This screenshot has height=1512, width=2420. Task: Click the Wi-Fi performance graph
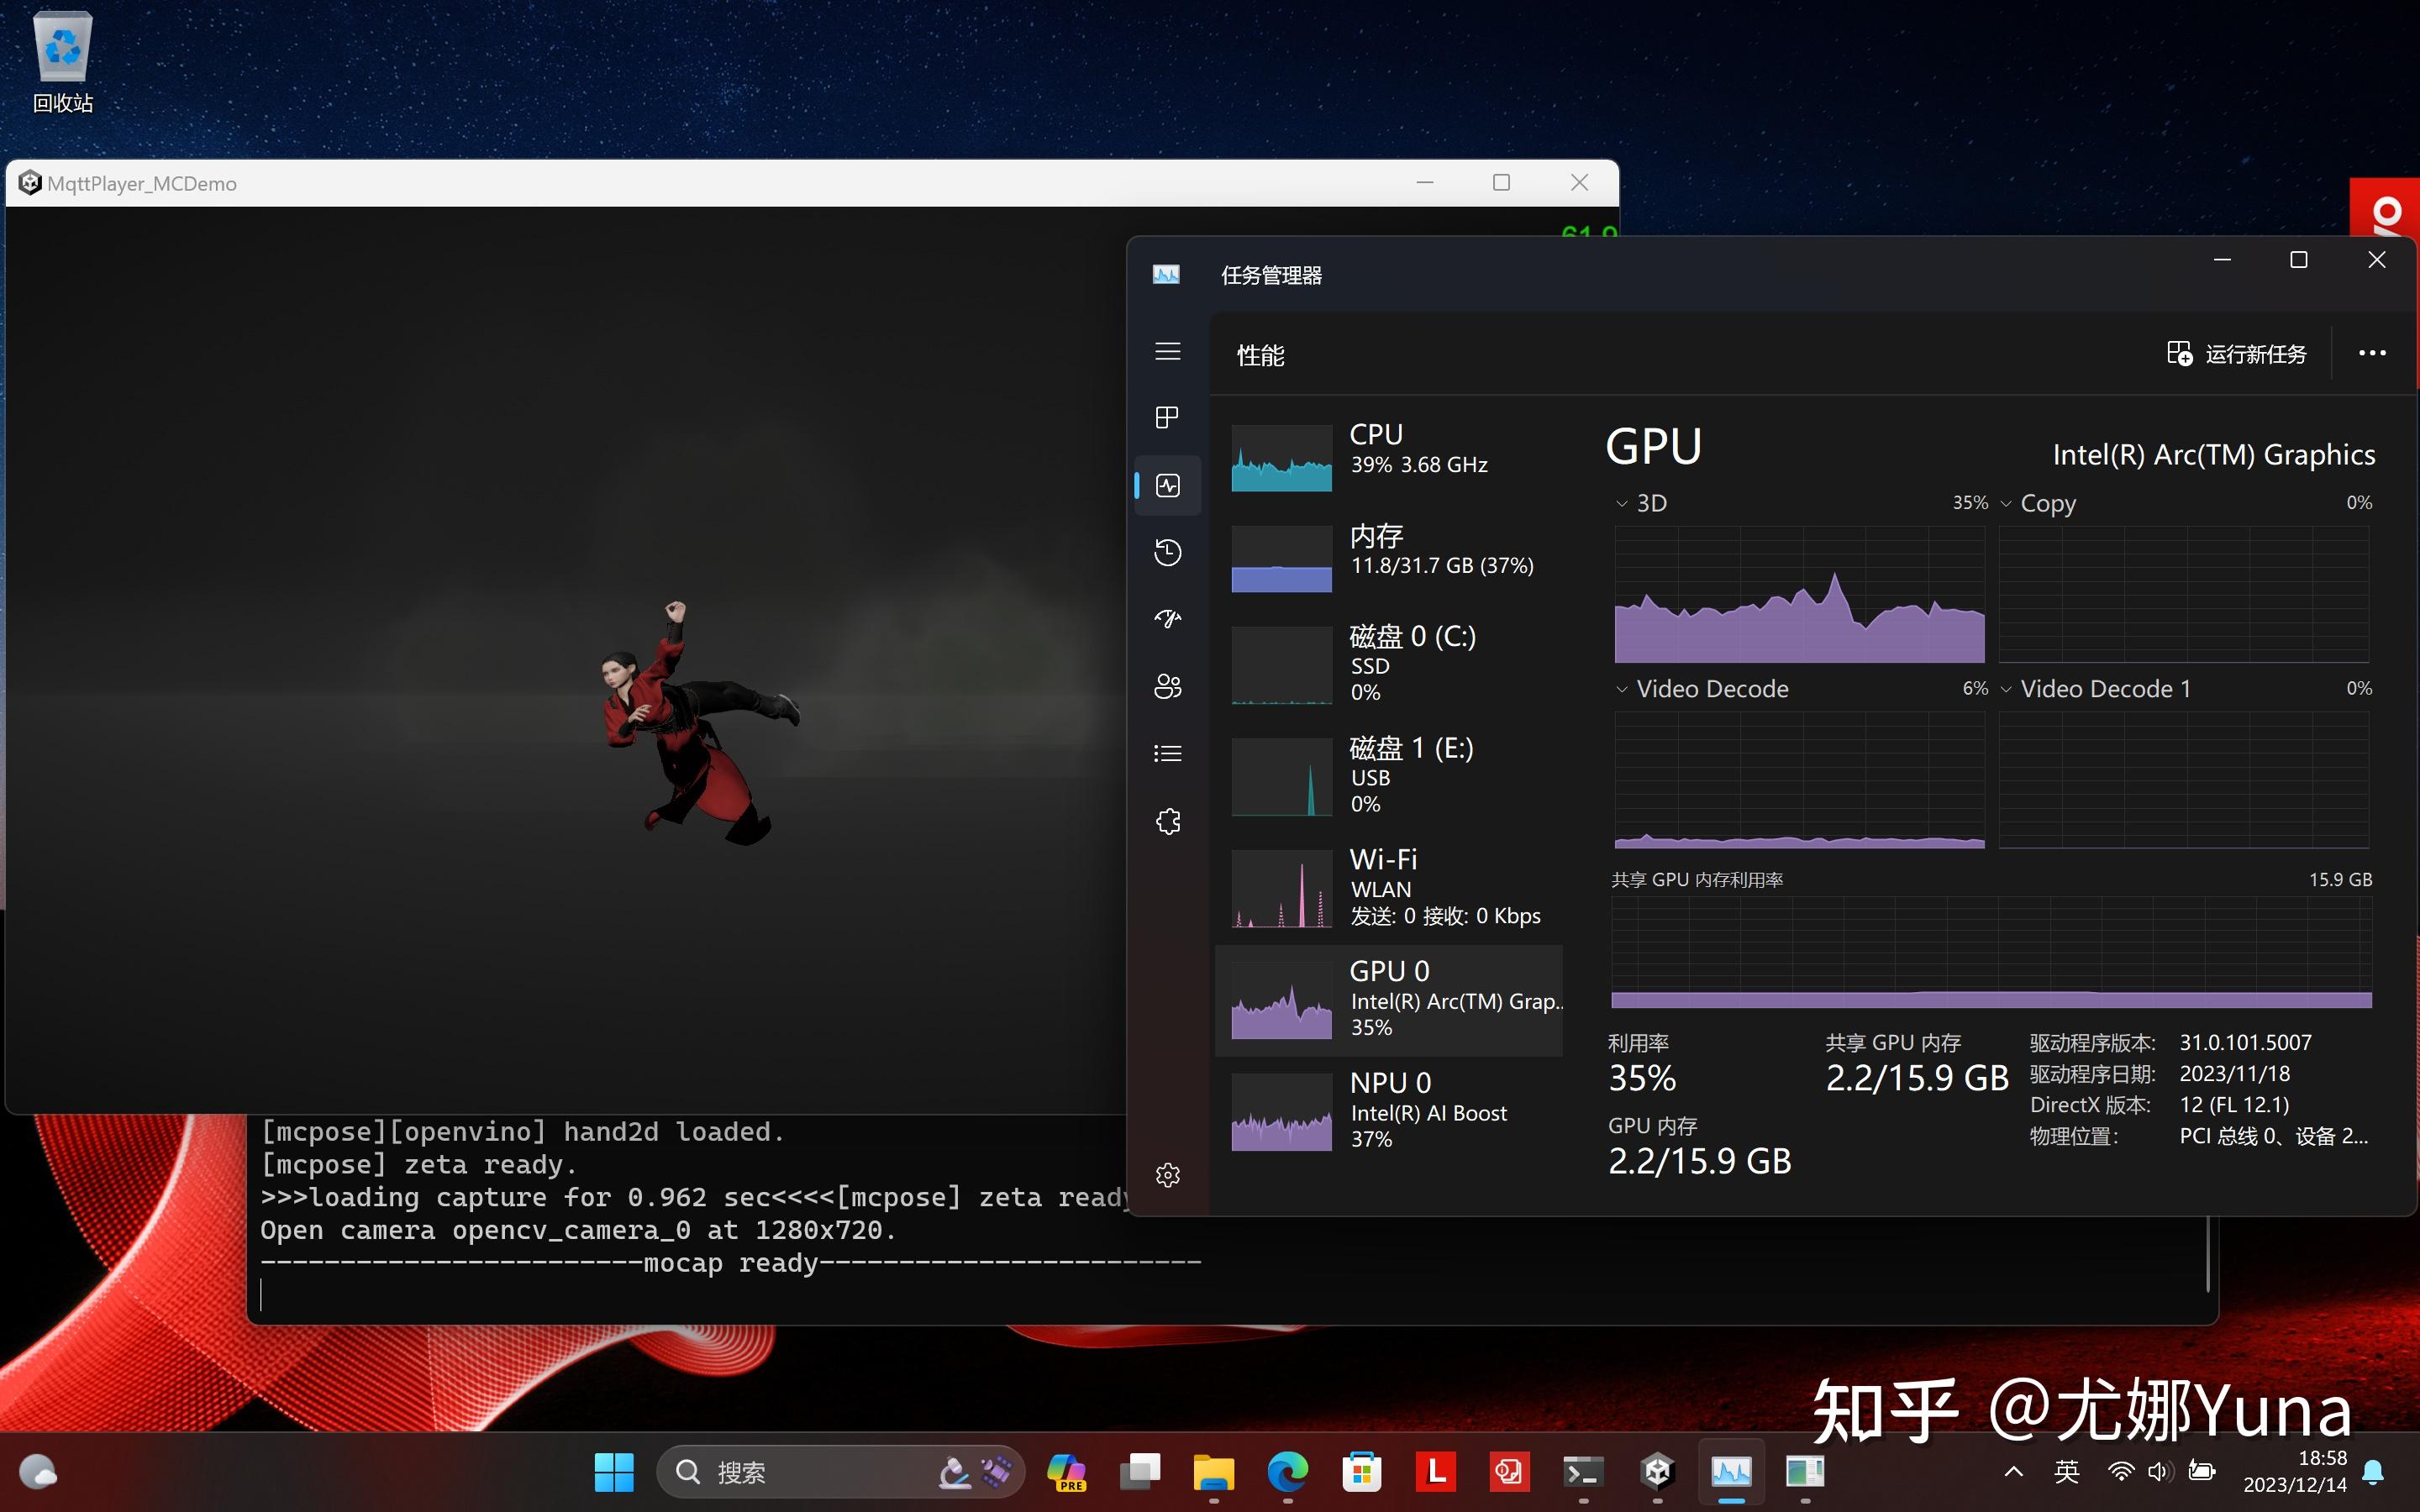1281,889
